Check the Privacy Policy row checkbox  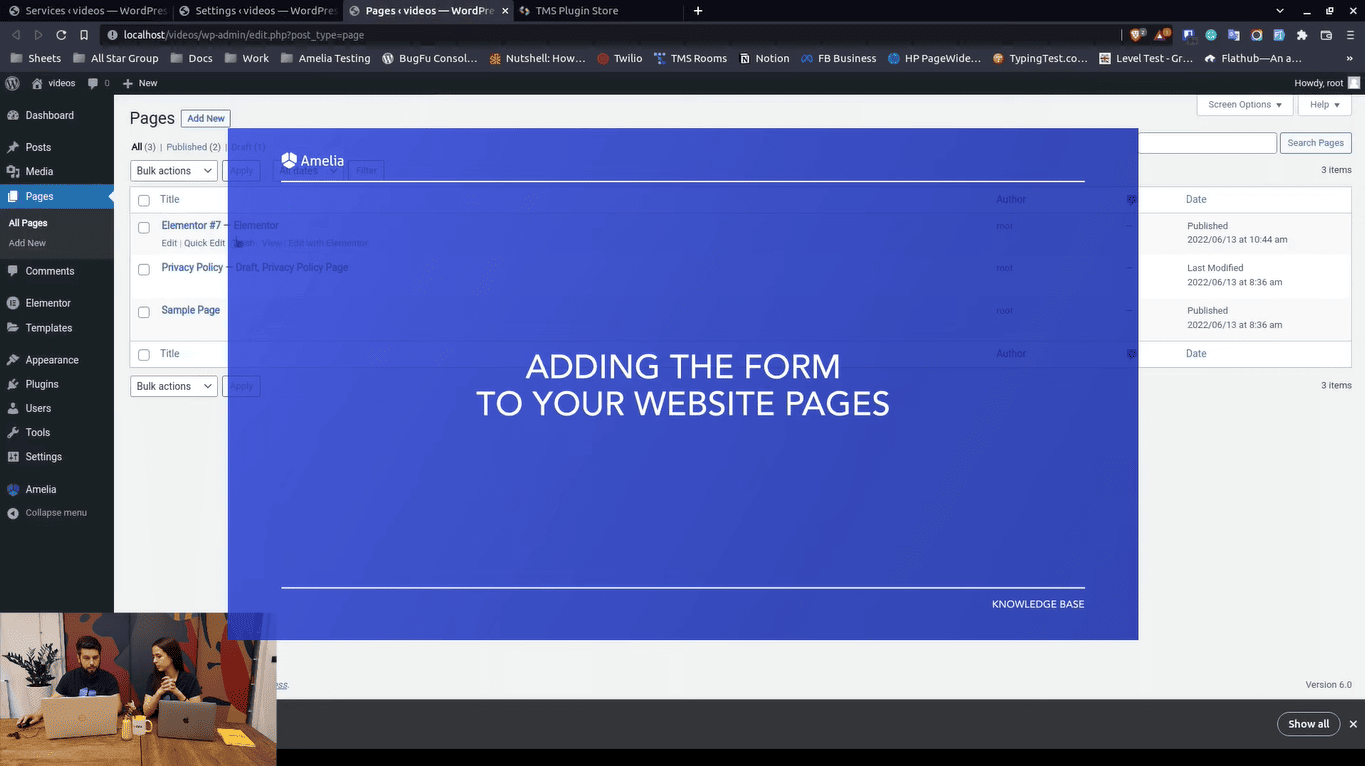point(144,269)
